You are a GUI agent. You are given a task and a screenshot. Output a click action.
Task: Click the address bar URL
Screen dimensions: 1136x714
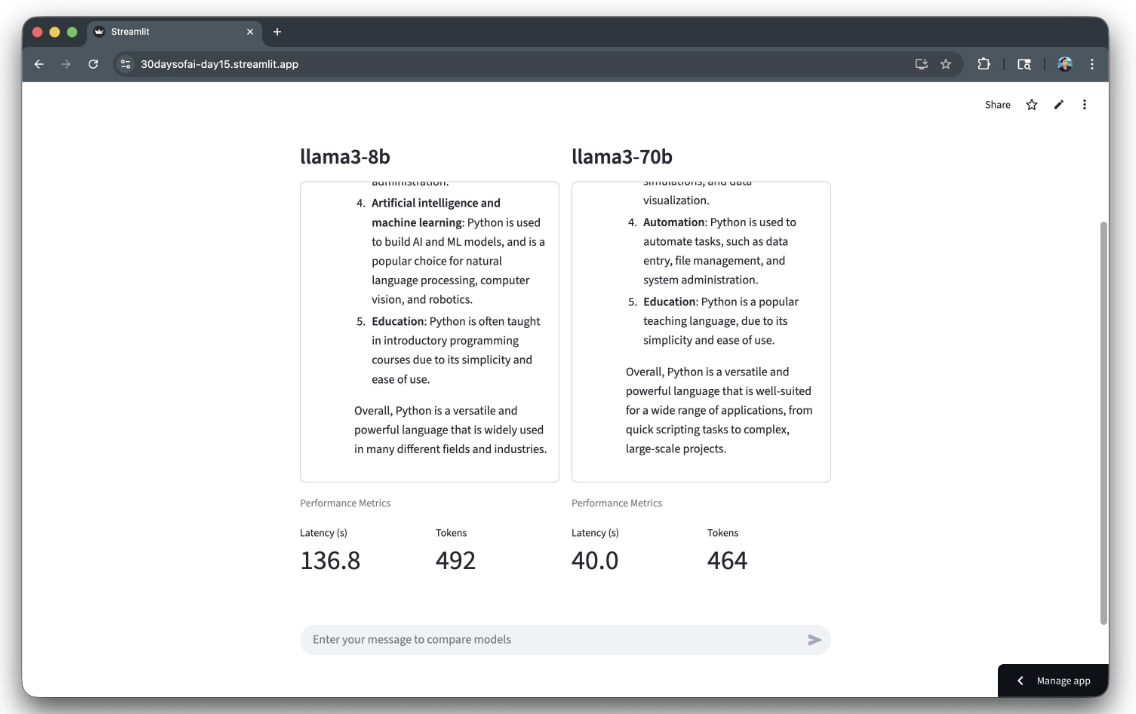(220, 64)
